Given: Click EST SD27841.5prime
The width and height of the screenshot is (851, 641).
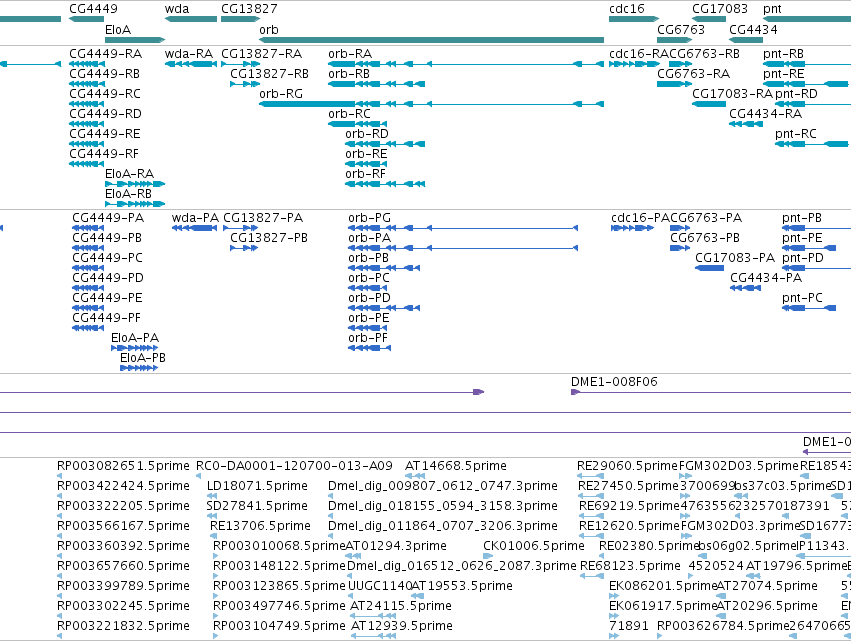Looking at the screenshot, I should tap(257, 506).
